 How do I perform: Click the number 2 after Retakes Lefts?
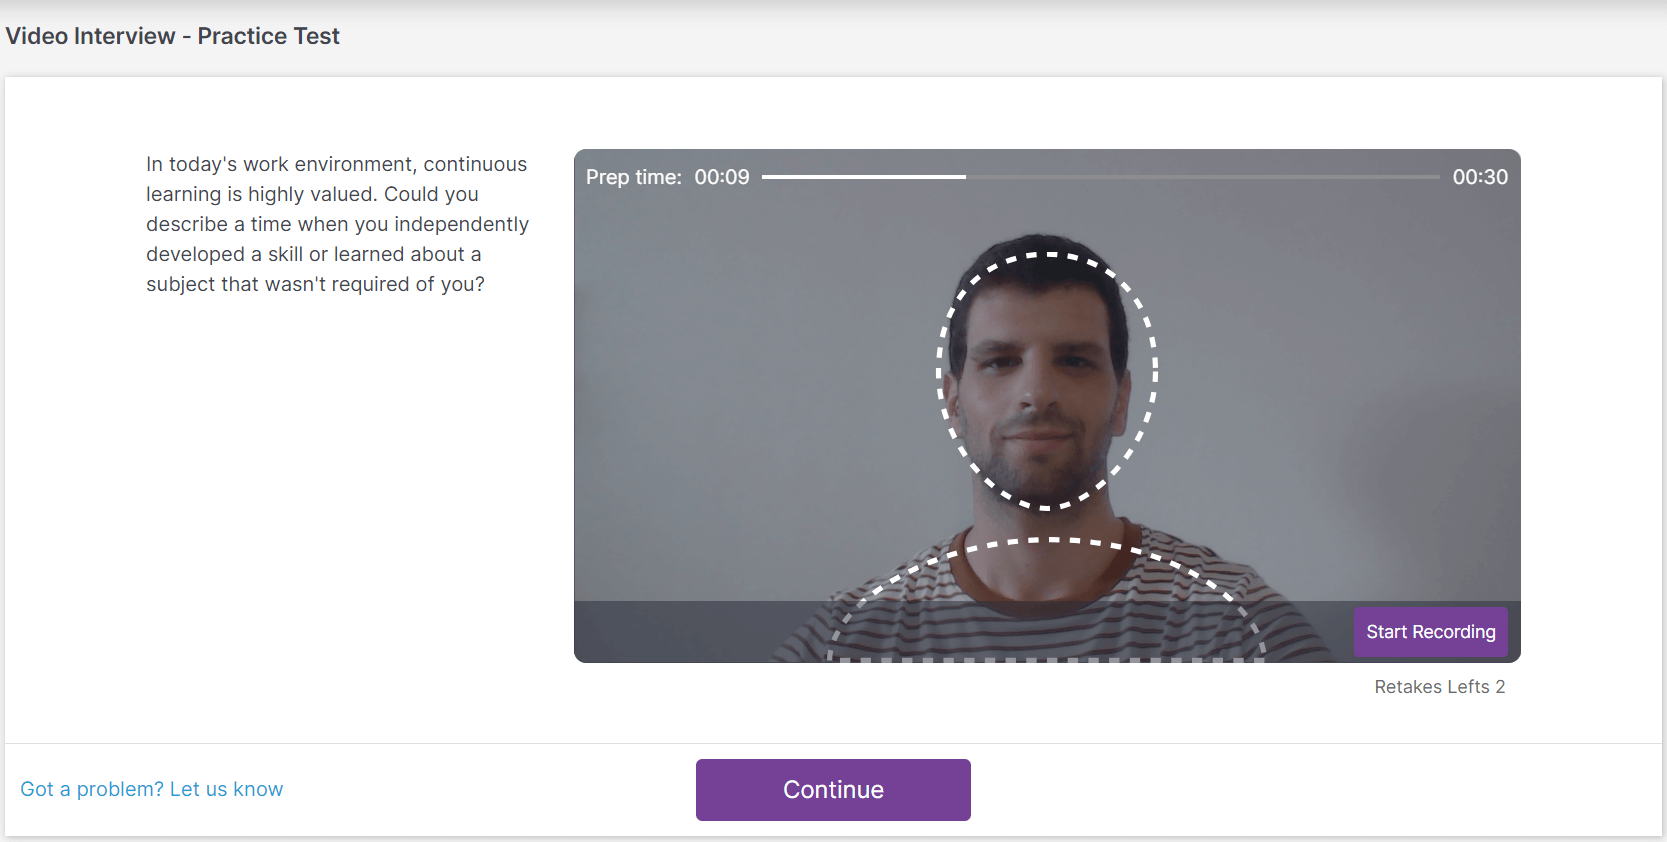coord(1500,687)
